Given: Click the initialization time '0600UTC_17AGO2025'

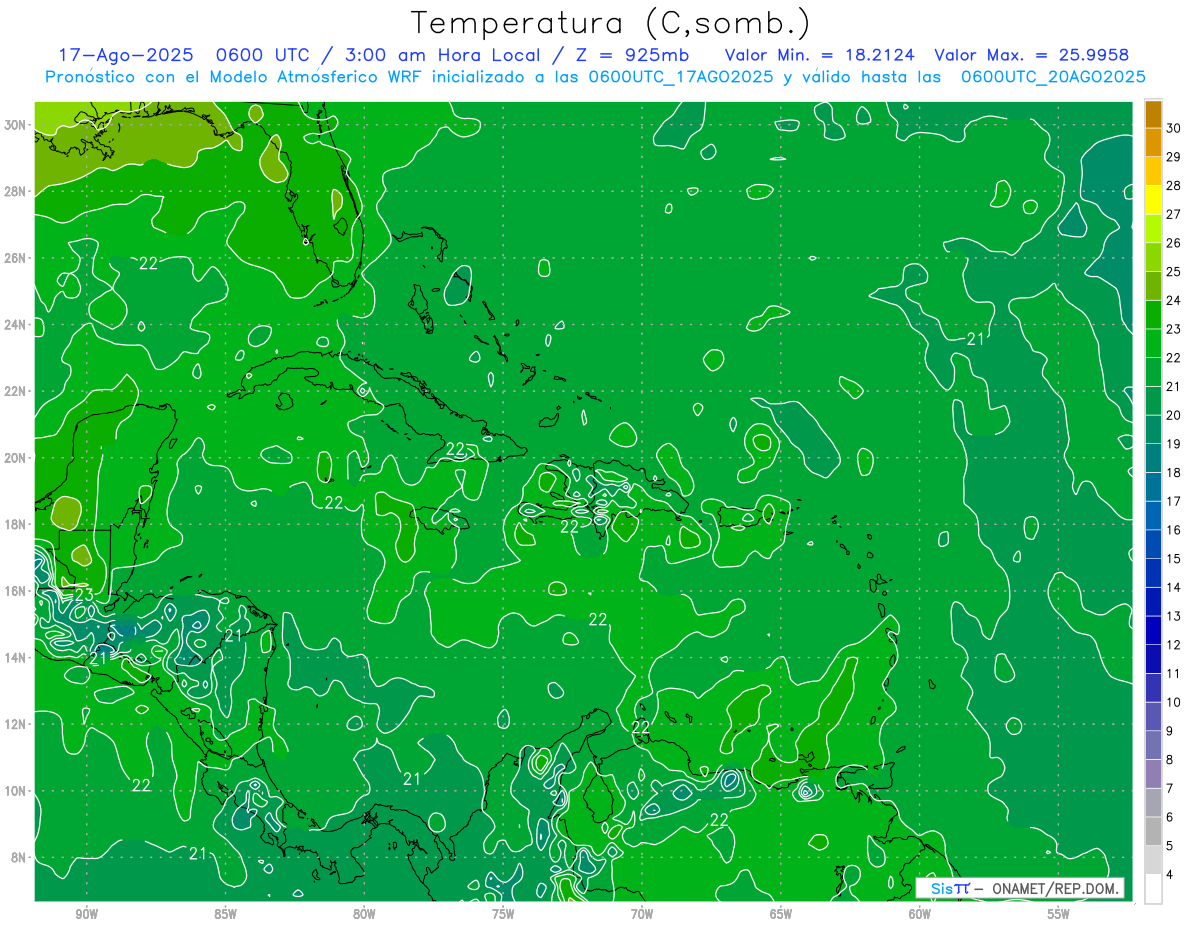Looking at the screenshot, I should click(680, 77).
